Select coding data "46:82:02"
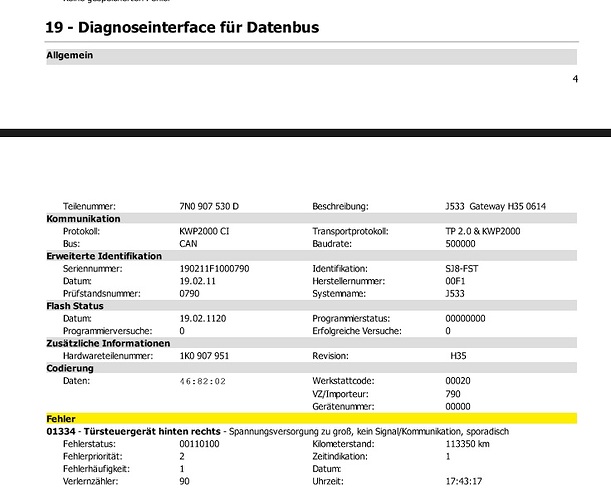Screen dimensions: 611x500 point(203,381)
